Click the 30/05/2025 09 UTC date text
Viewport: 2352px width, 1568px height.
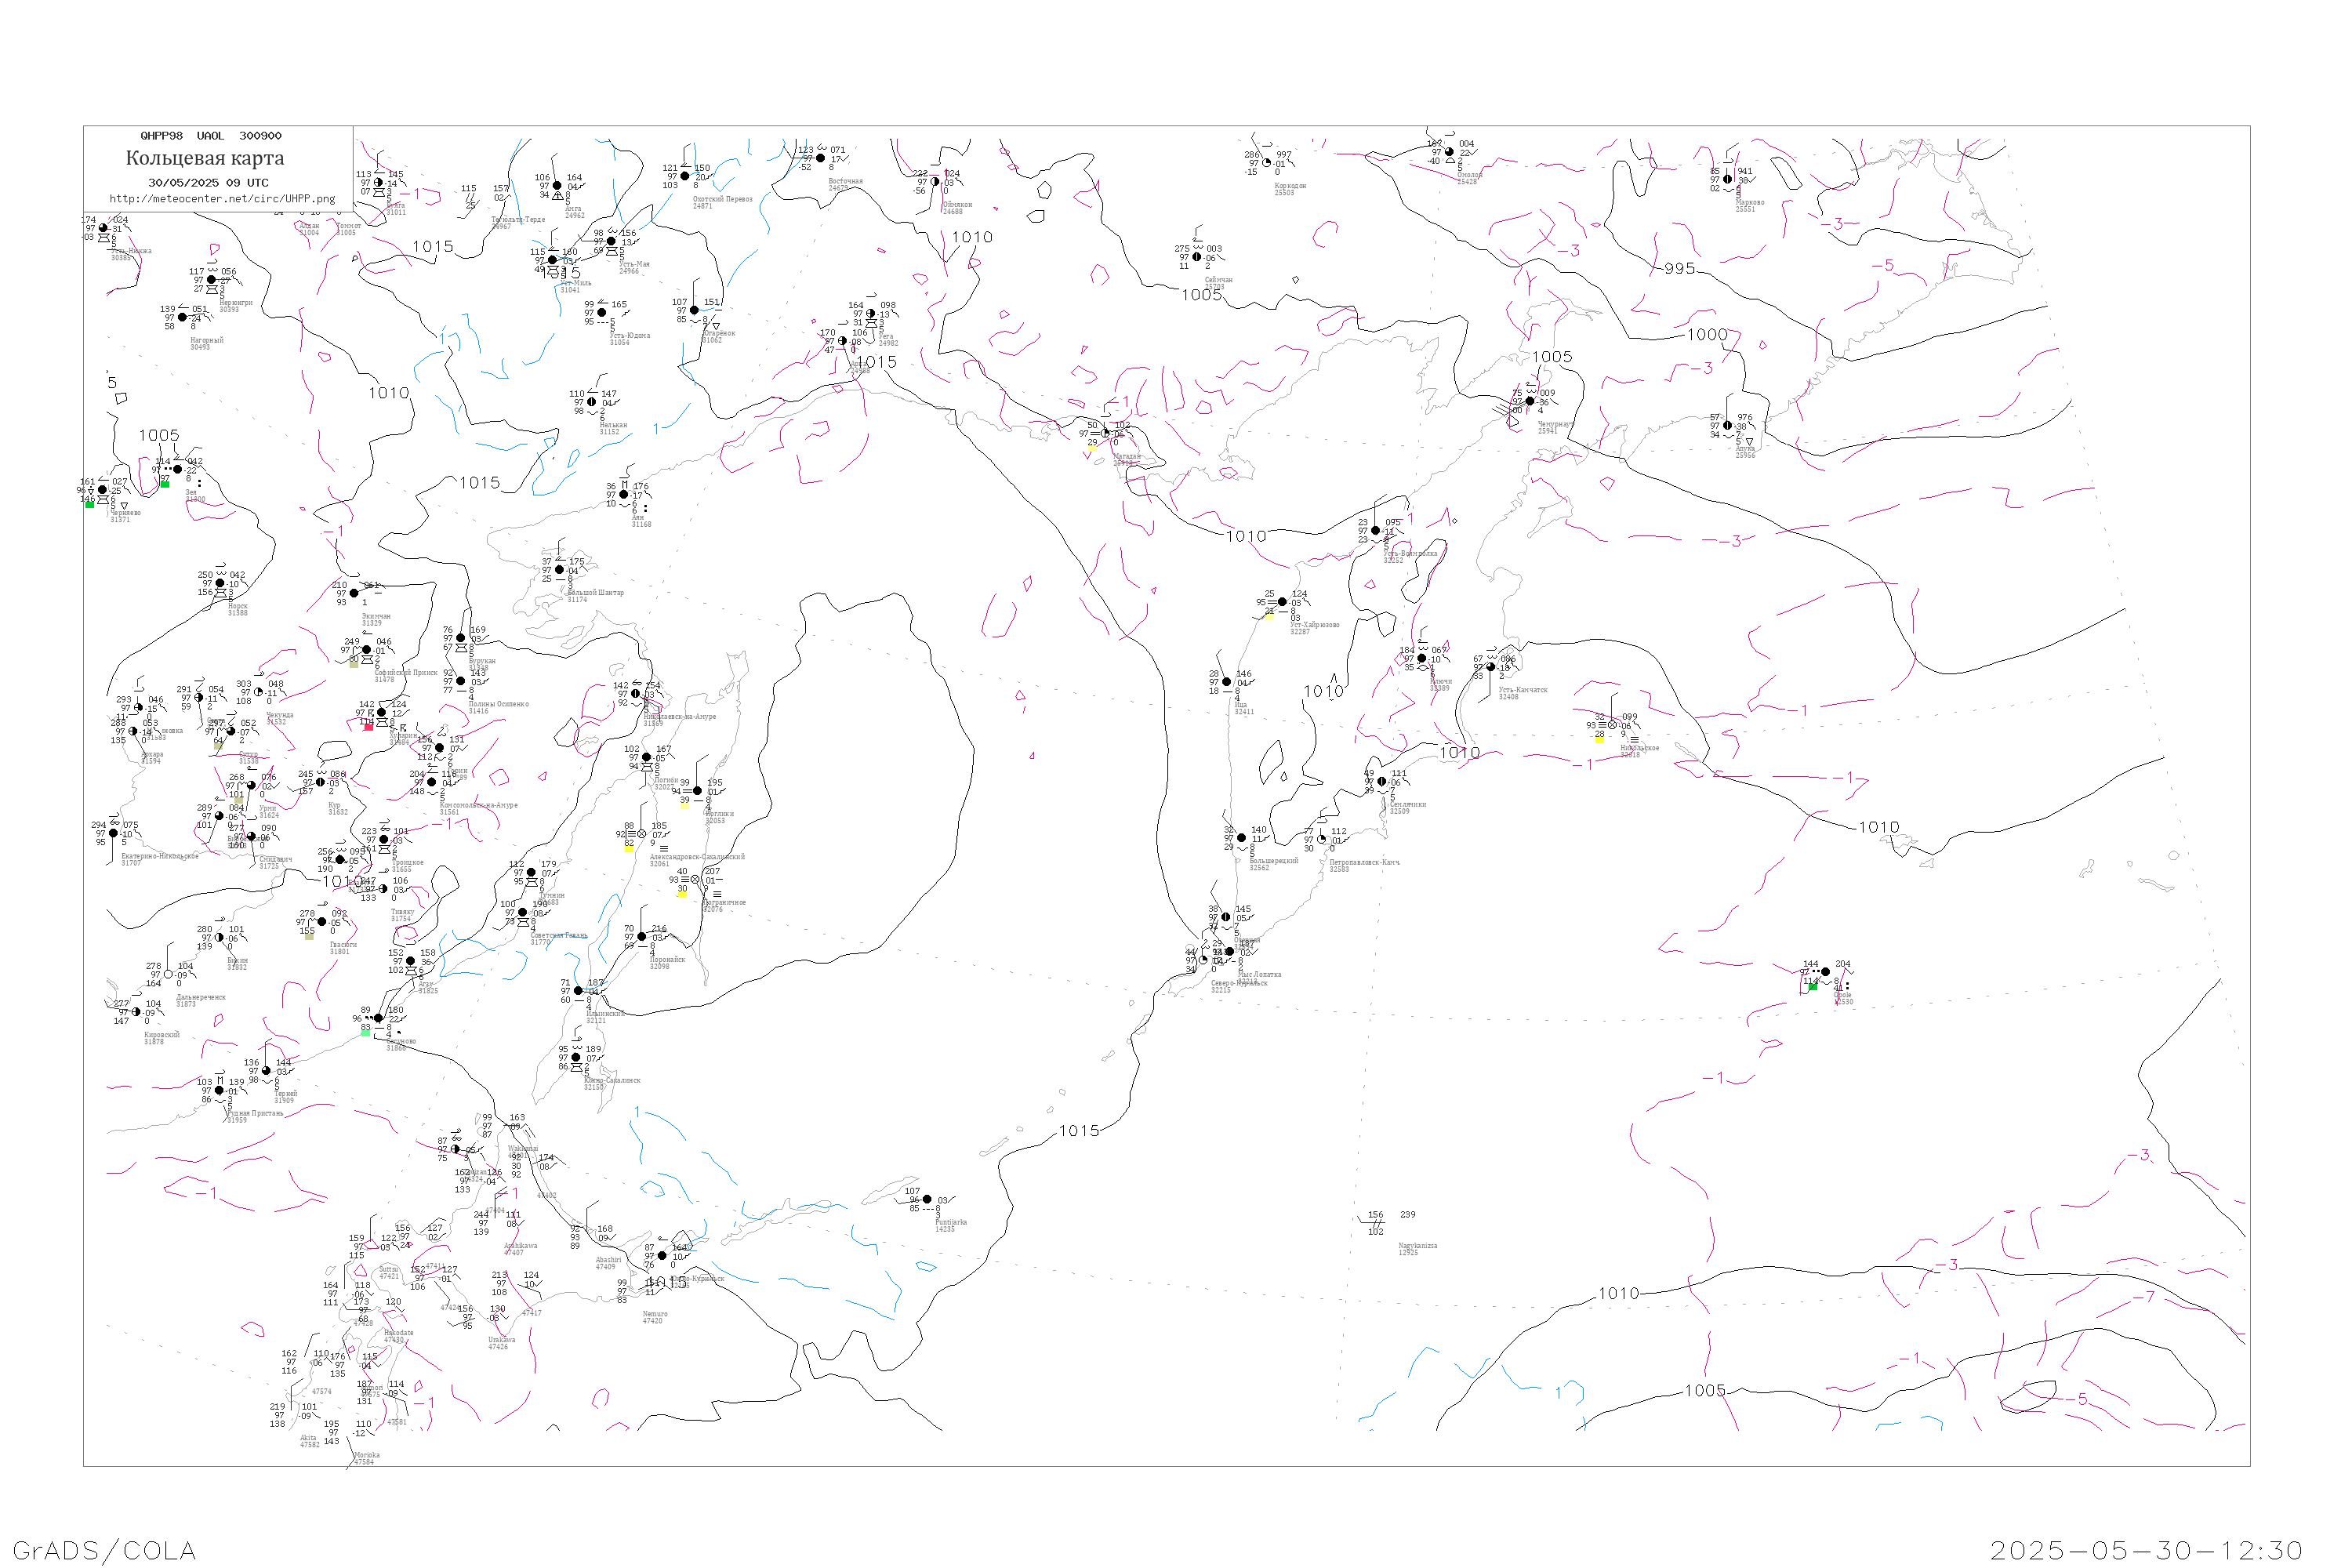pyautogui.click(x=208, y=183)
